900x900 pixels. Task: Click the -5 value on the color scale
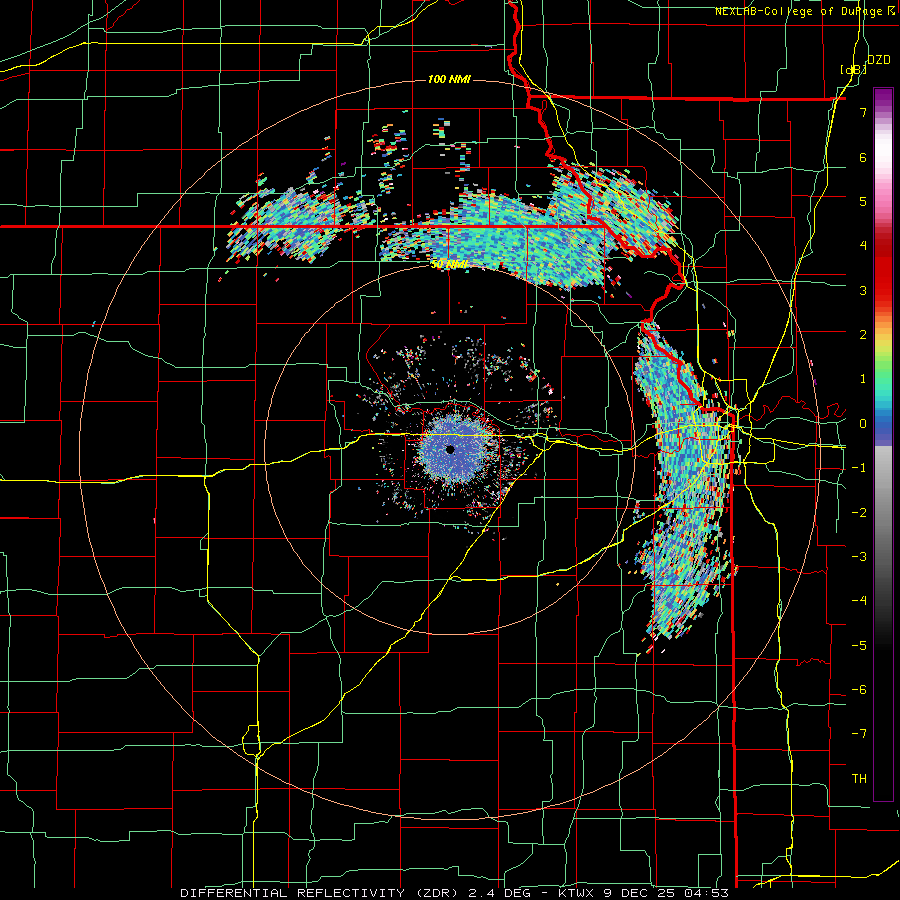[x=859, y=646]
